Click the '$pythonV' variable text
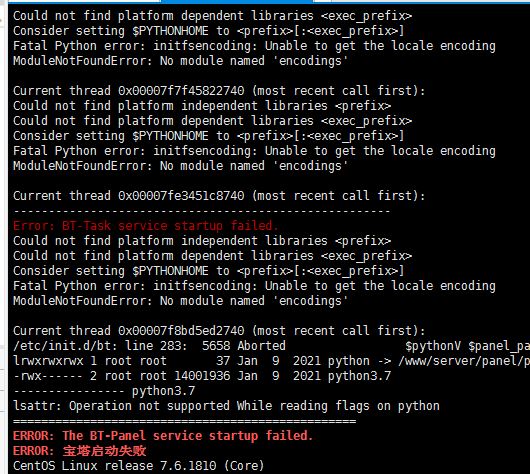Screen dimensions: 530x474 pos(433,346)
